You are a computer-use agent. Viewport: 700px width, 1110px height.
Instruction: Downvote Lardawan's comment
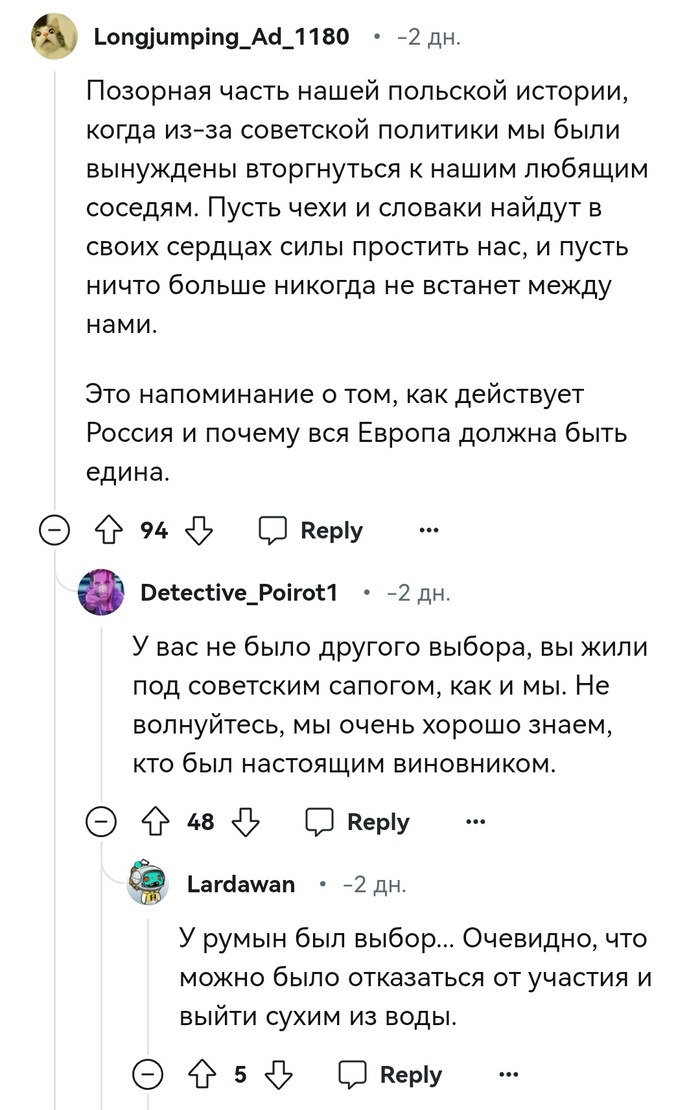pos(279,1075)
